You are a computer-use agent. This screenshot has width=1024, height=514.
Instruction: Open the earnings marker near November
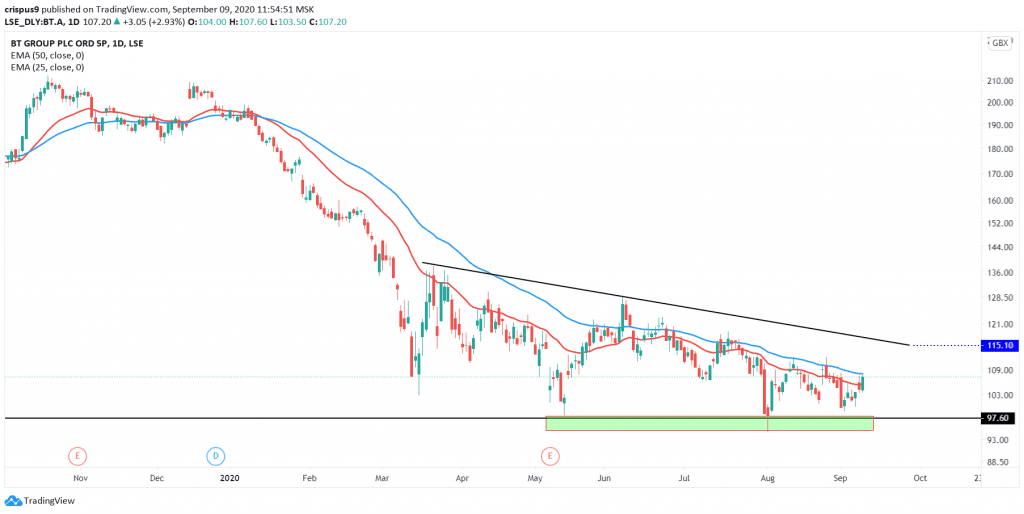pyautogui.click(x=78, y=455)
